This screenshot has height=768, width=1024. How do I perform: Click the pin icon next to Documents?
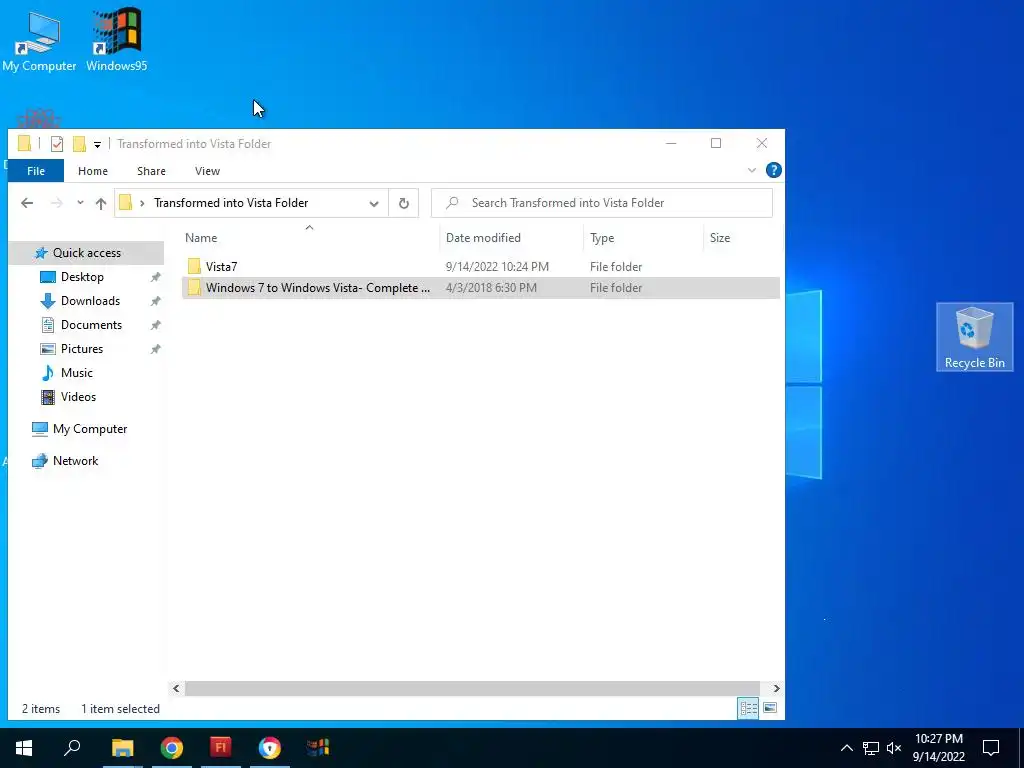point(155,325)
